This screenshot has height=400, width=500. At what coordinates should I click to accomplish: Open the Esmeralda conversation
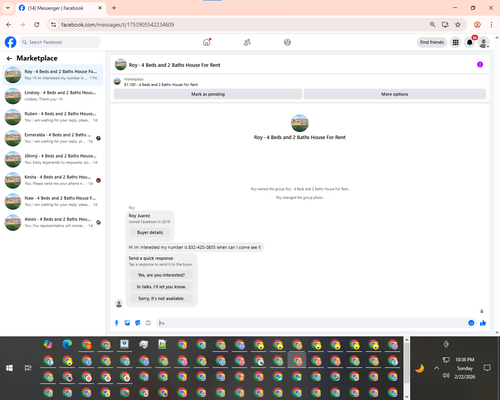point(53,138)
